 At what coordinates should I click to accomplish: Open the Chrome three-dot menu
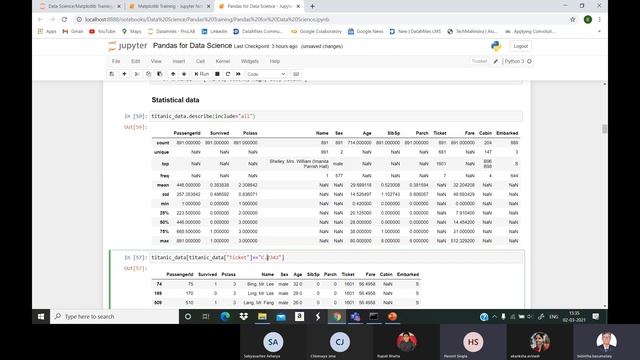(600, 19)
